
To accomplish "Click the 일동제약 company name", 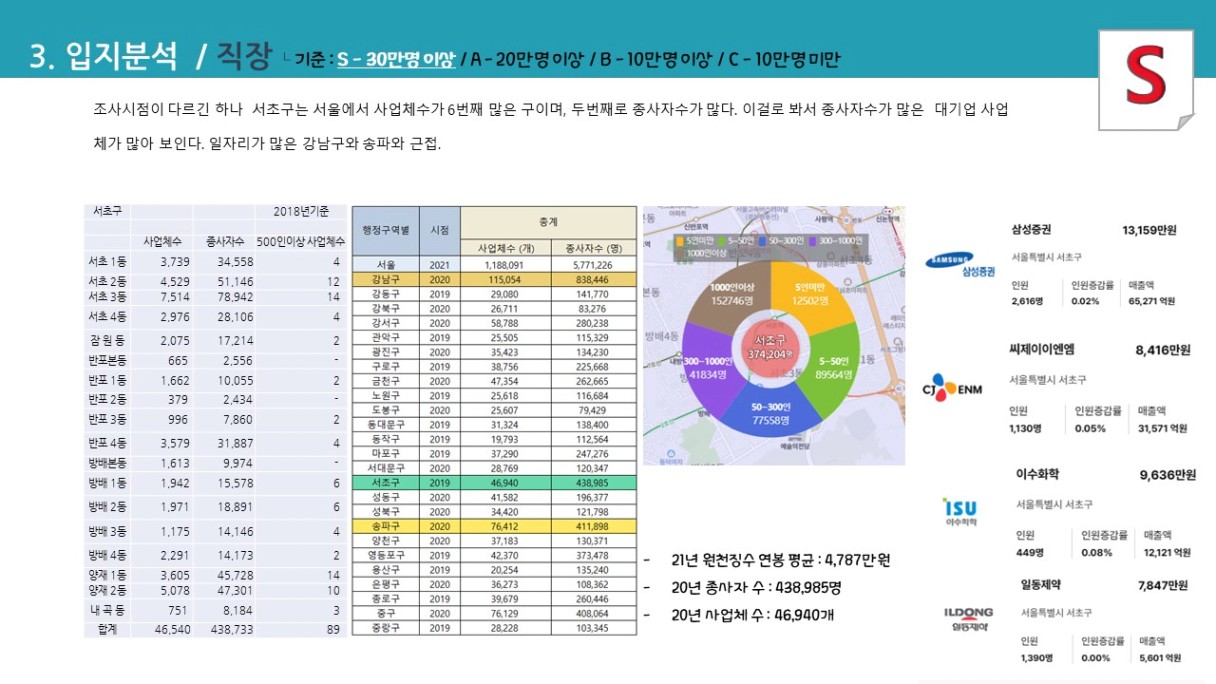I will [1042, 584].
